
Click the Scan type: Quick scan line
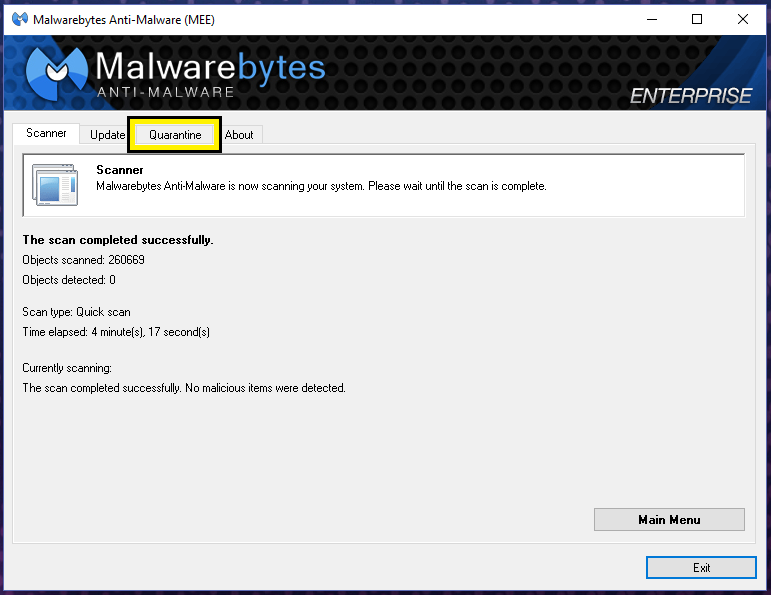click(x=76, y=312)
